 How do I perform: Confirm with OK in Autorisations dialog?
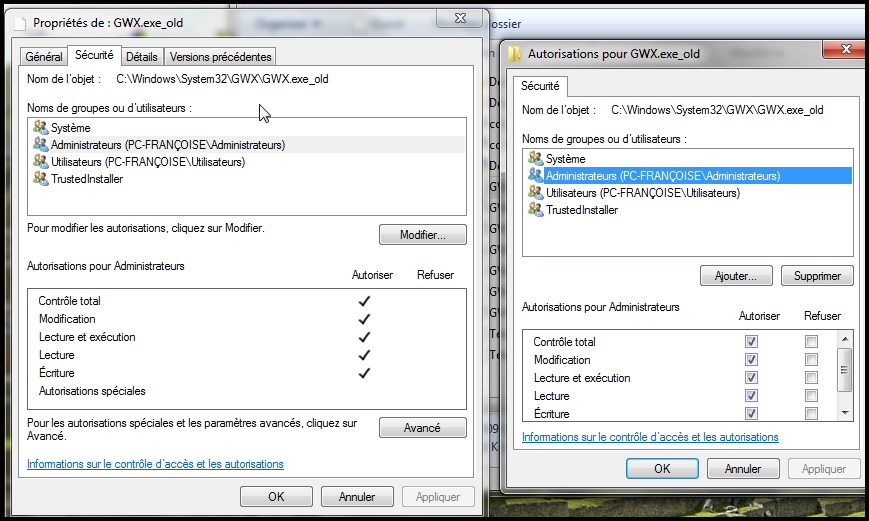coord(662,468)
